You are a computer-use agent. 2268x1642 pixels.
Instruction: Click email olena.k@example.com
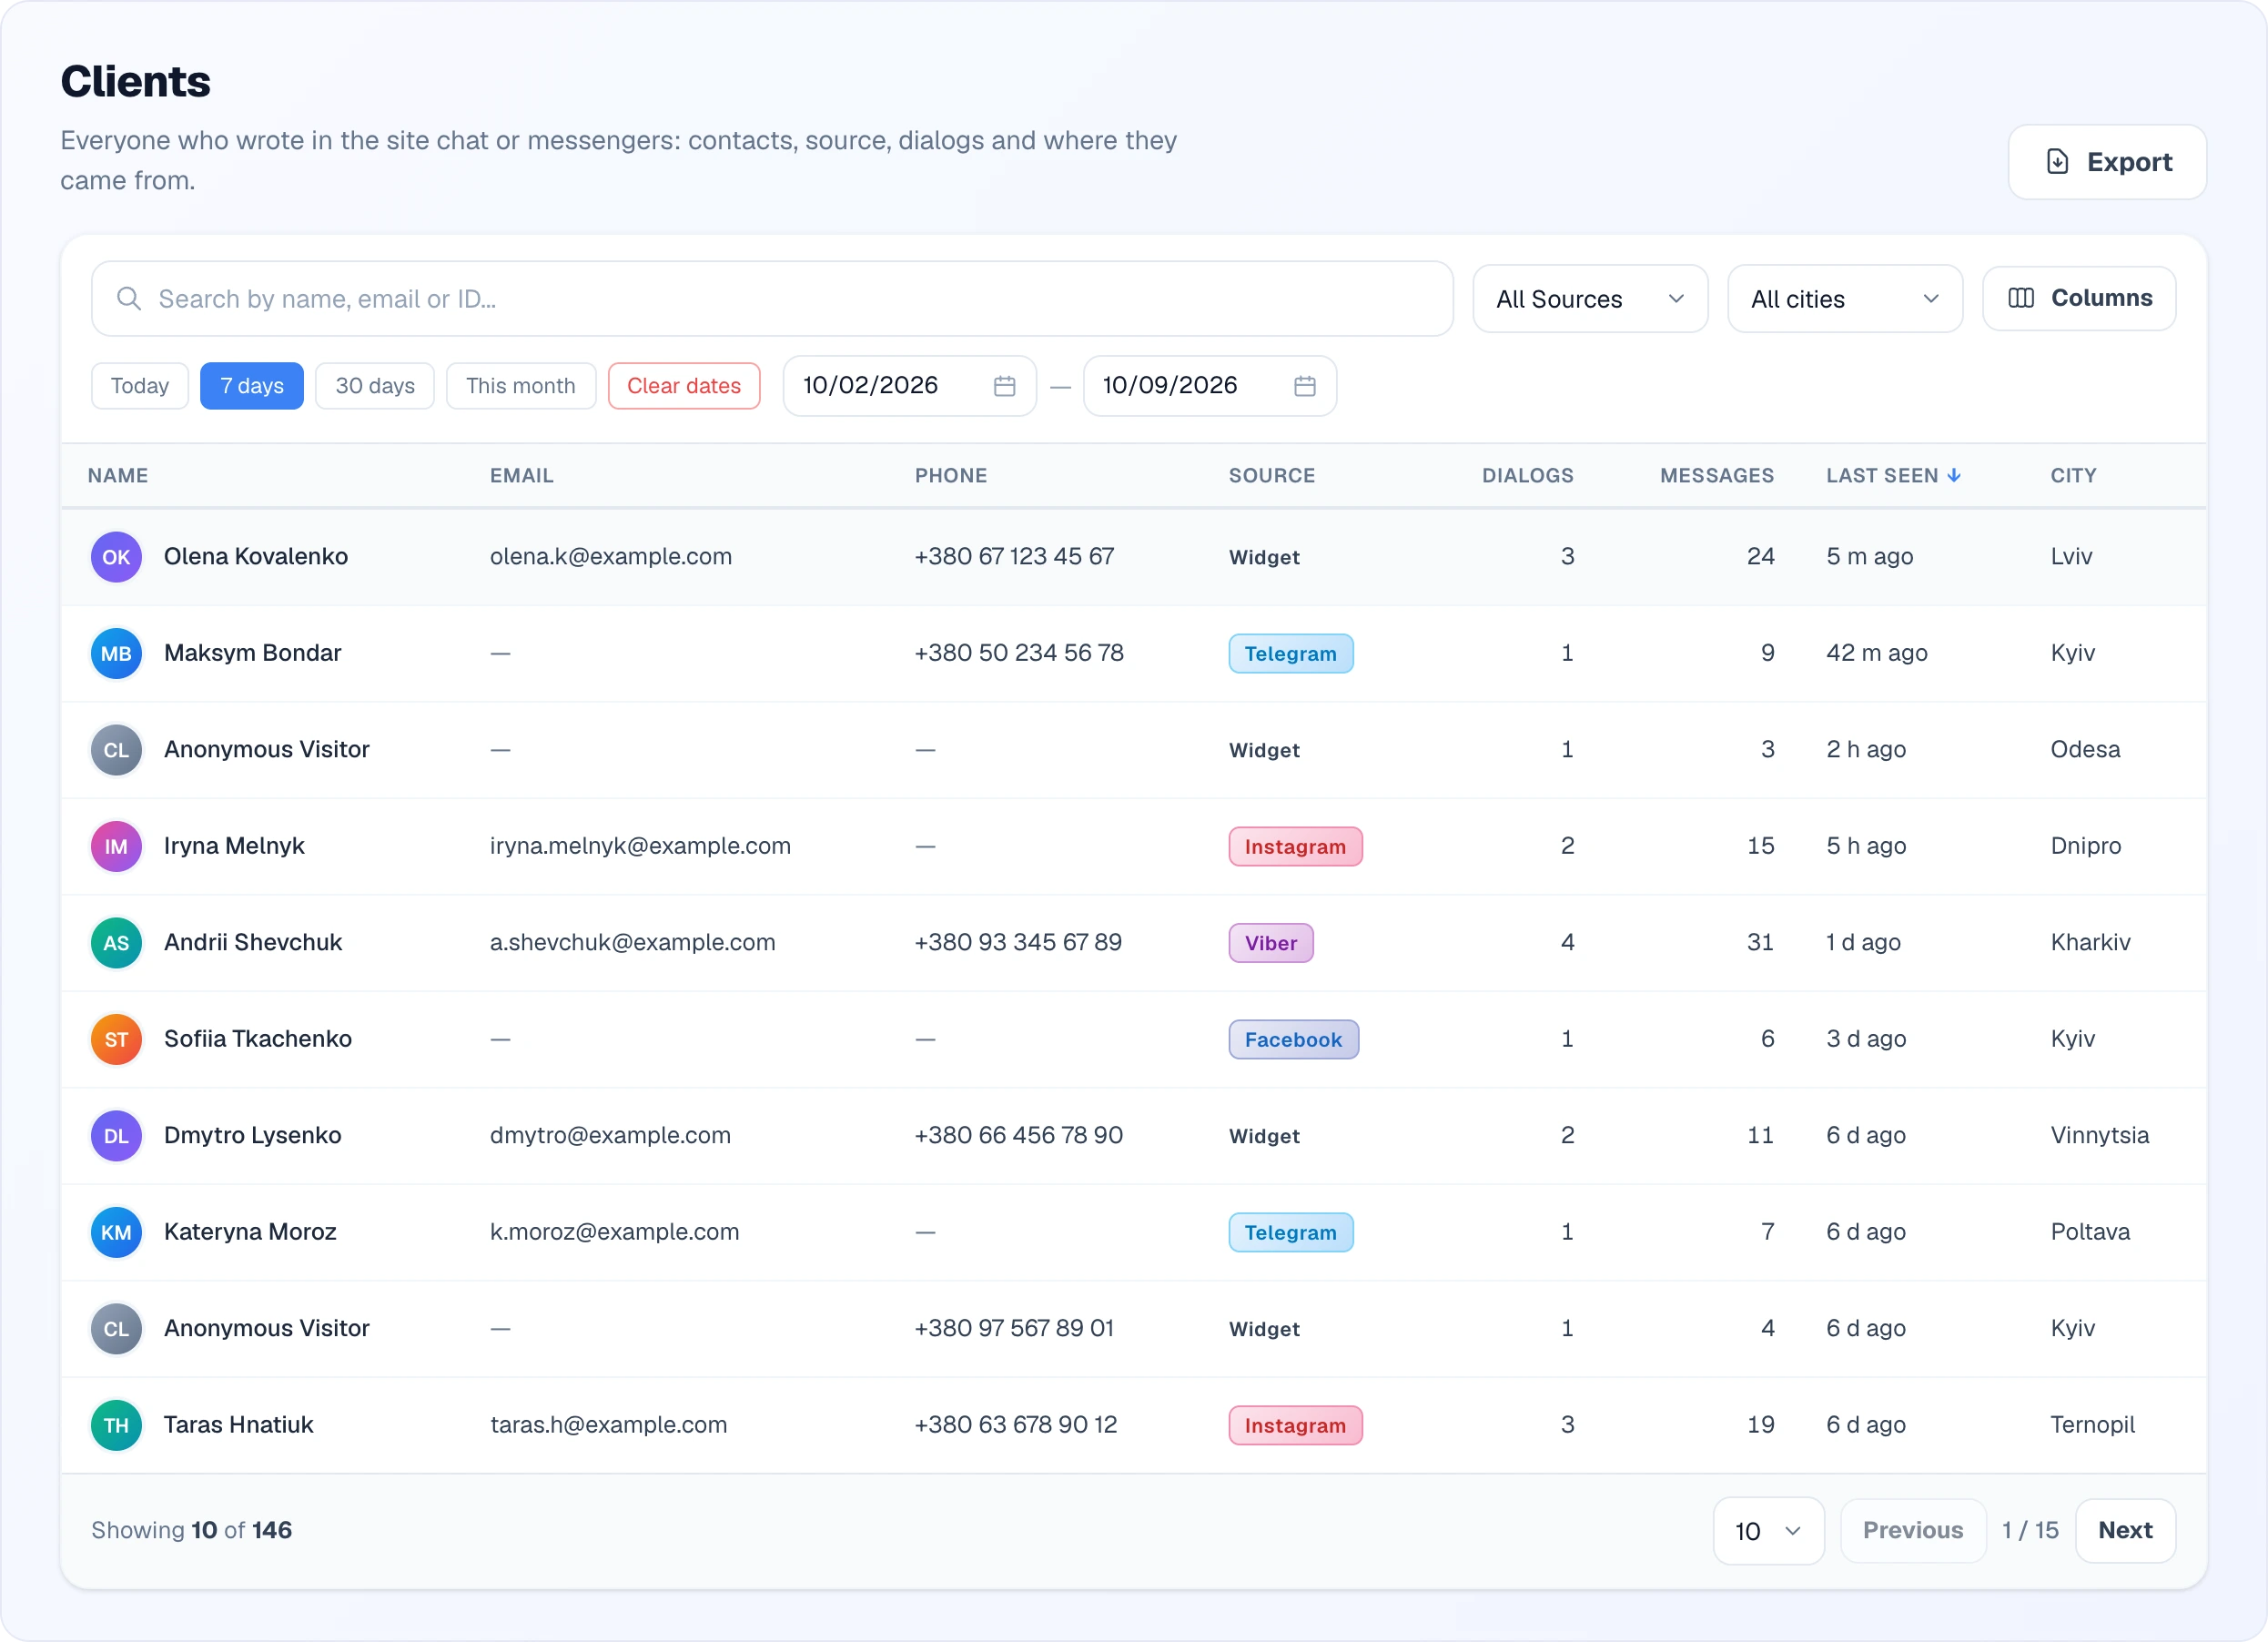click(611, 557)
